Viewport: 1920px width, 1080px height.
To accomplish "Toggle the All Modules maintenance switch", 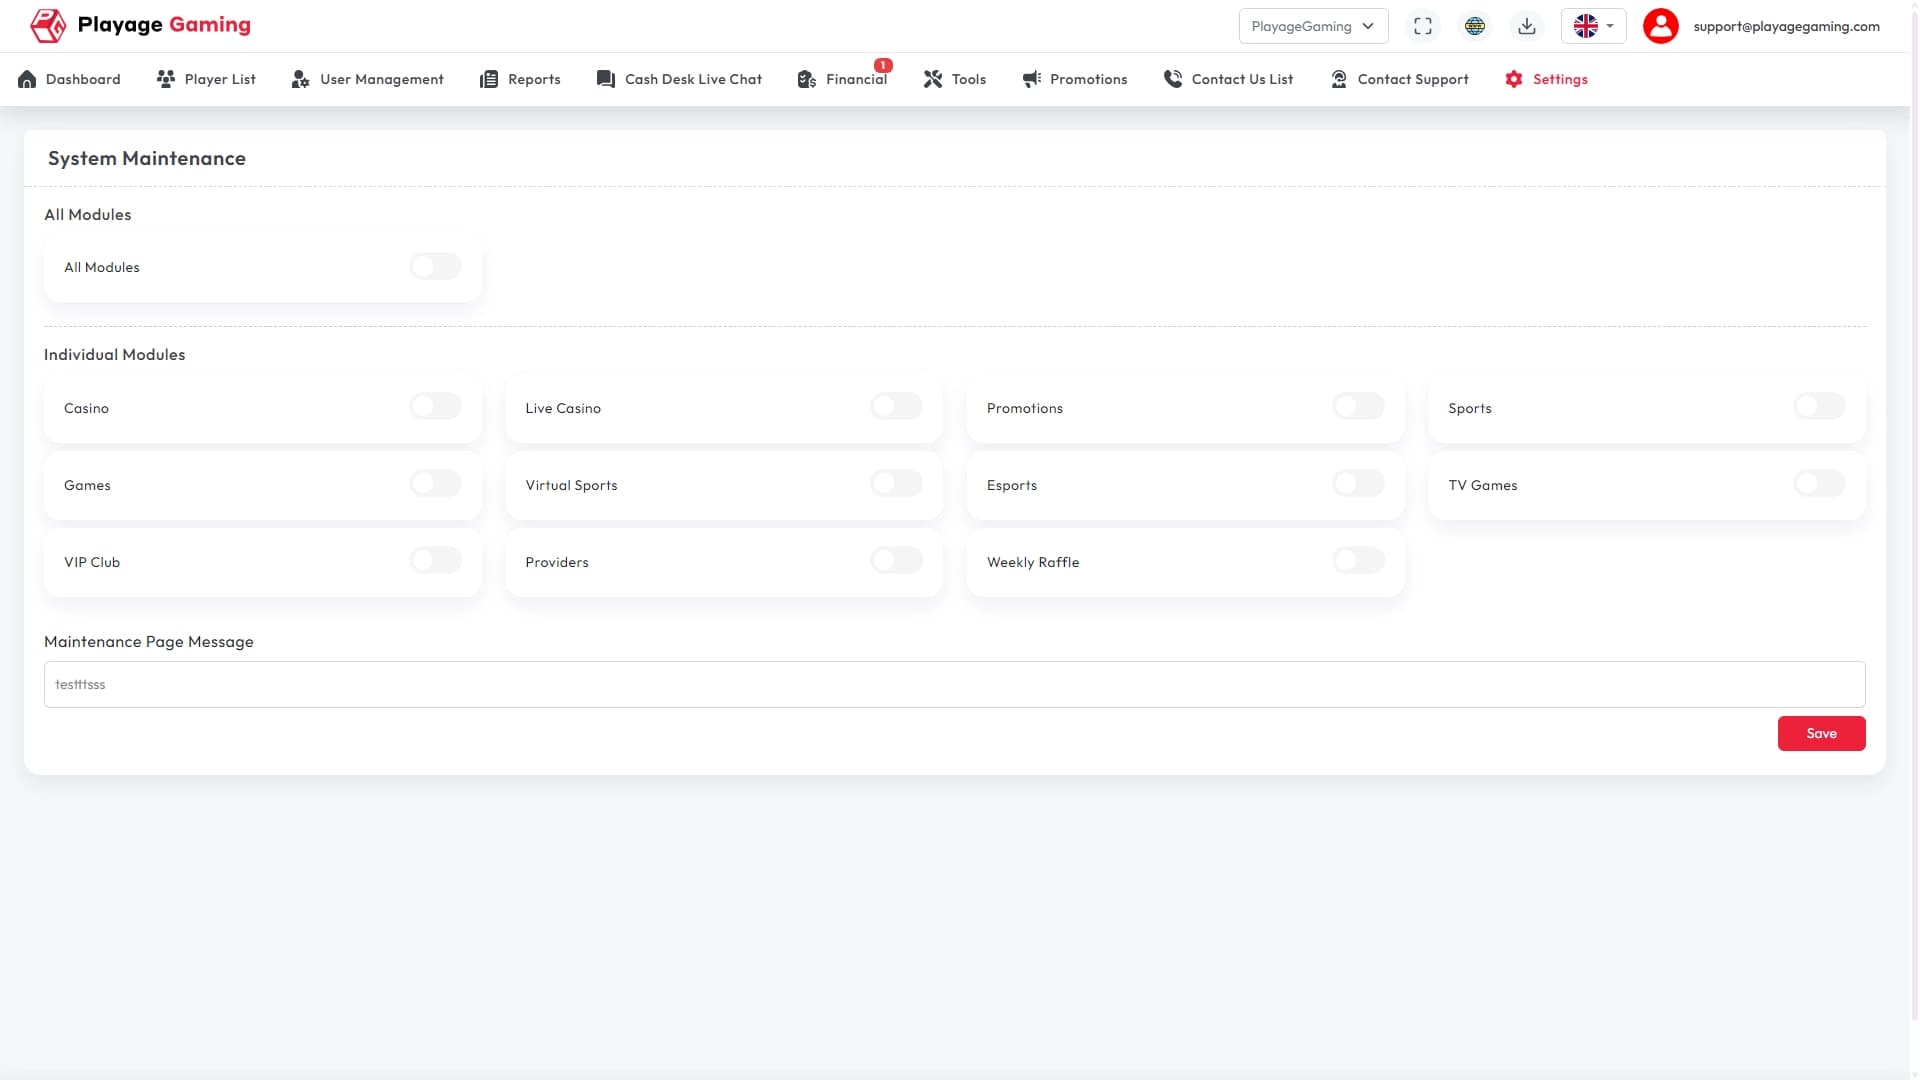I will tap(435, 266).
